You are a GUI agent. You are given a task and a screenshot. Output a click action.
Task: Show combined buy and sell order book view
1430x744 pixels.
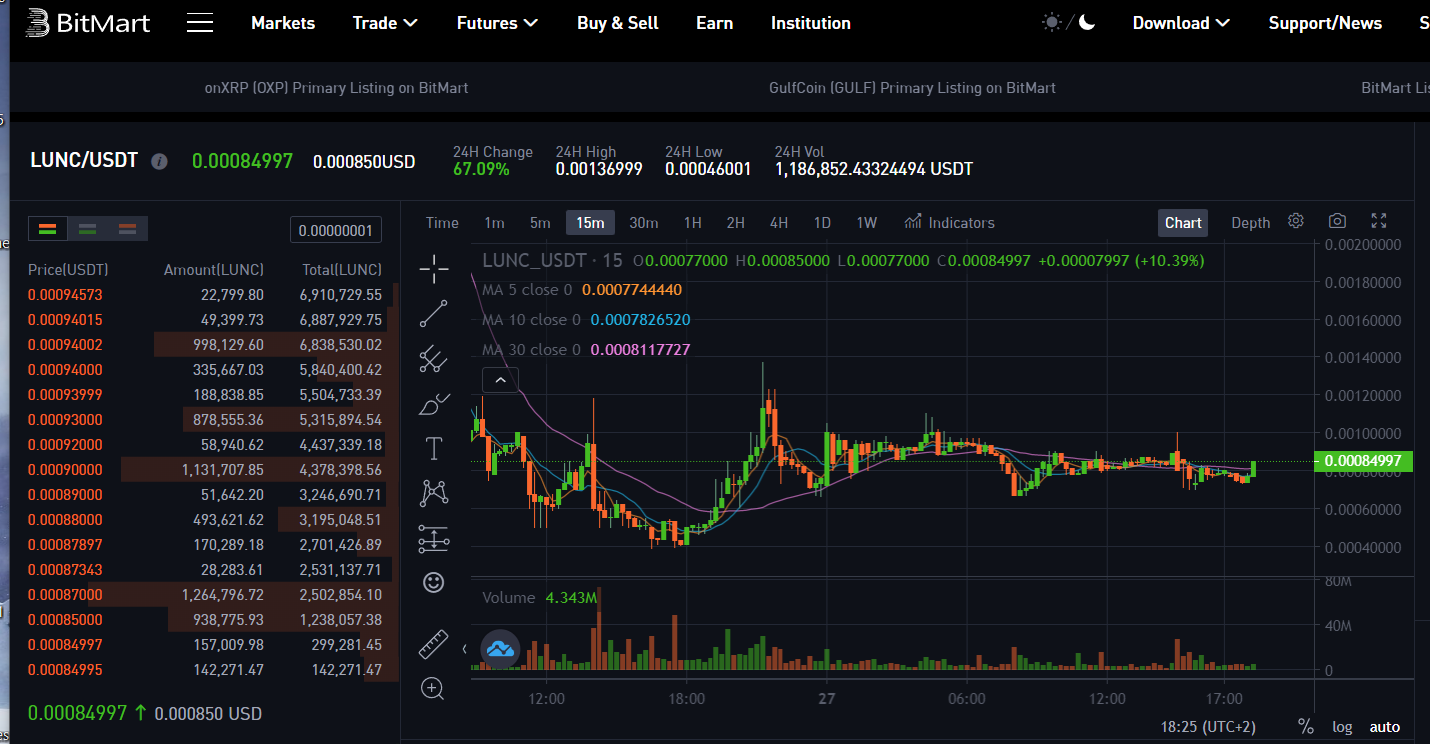[47, 229]
